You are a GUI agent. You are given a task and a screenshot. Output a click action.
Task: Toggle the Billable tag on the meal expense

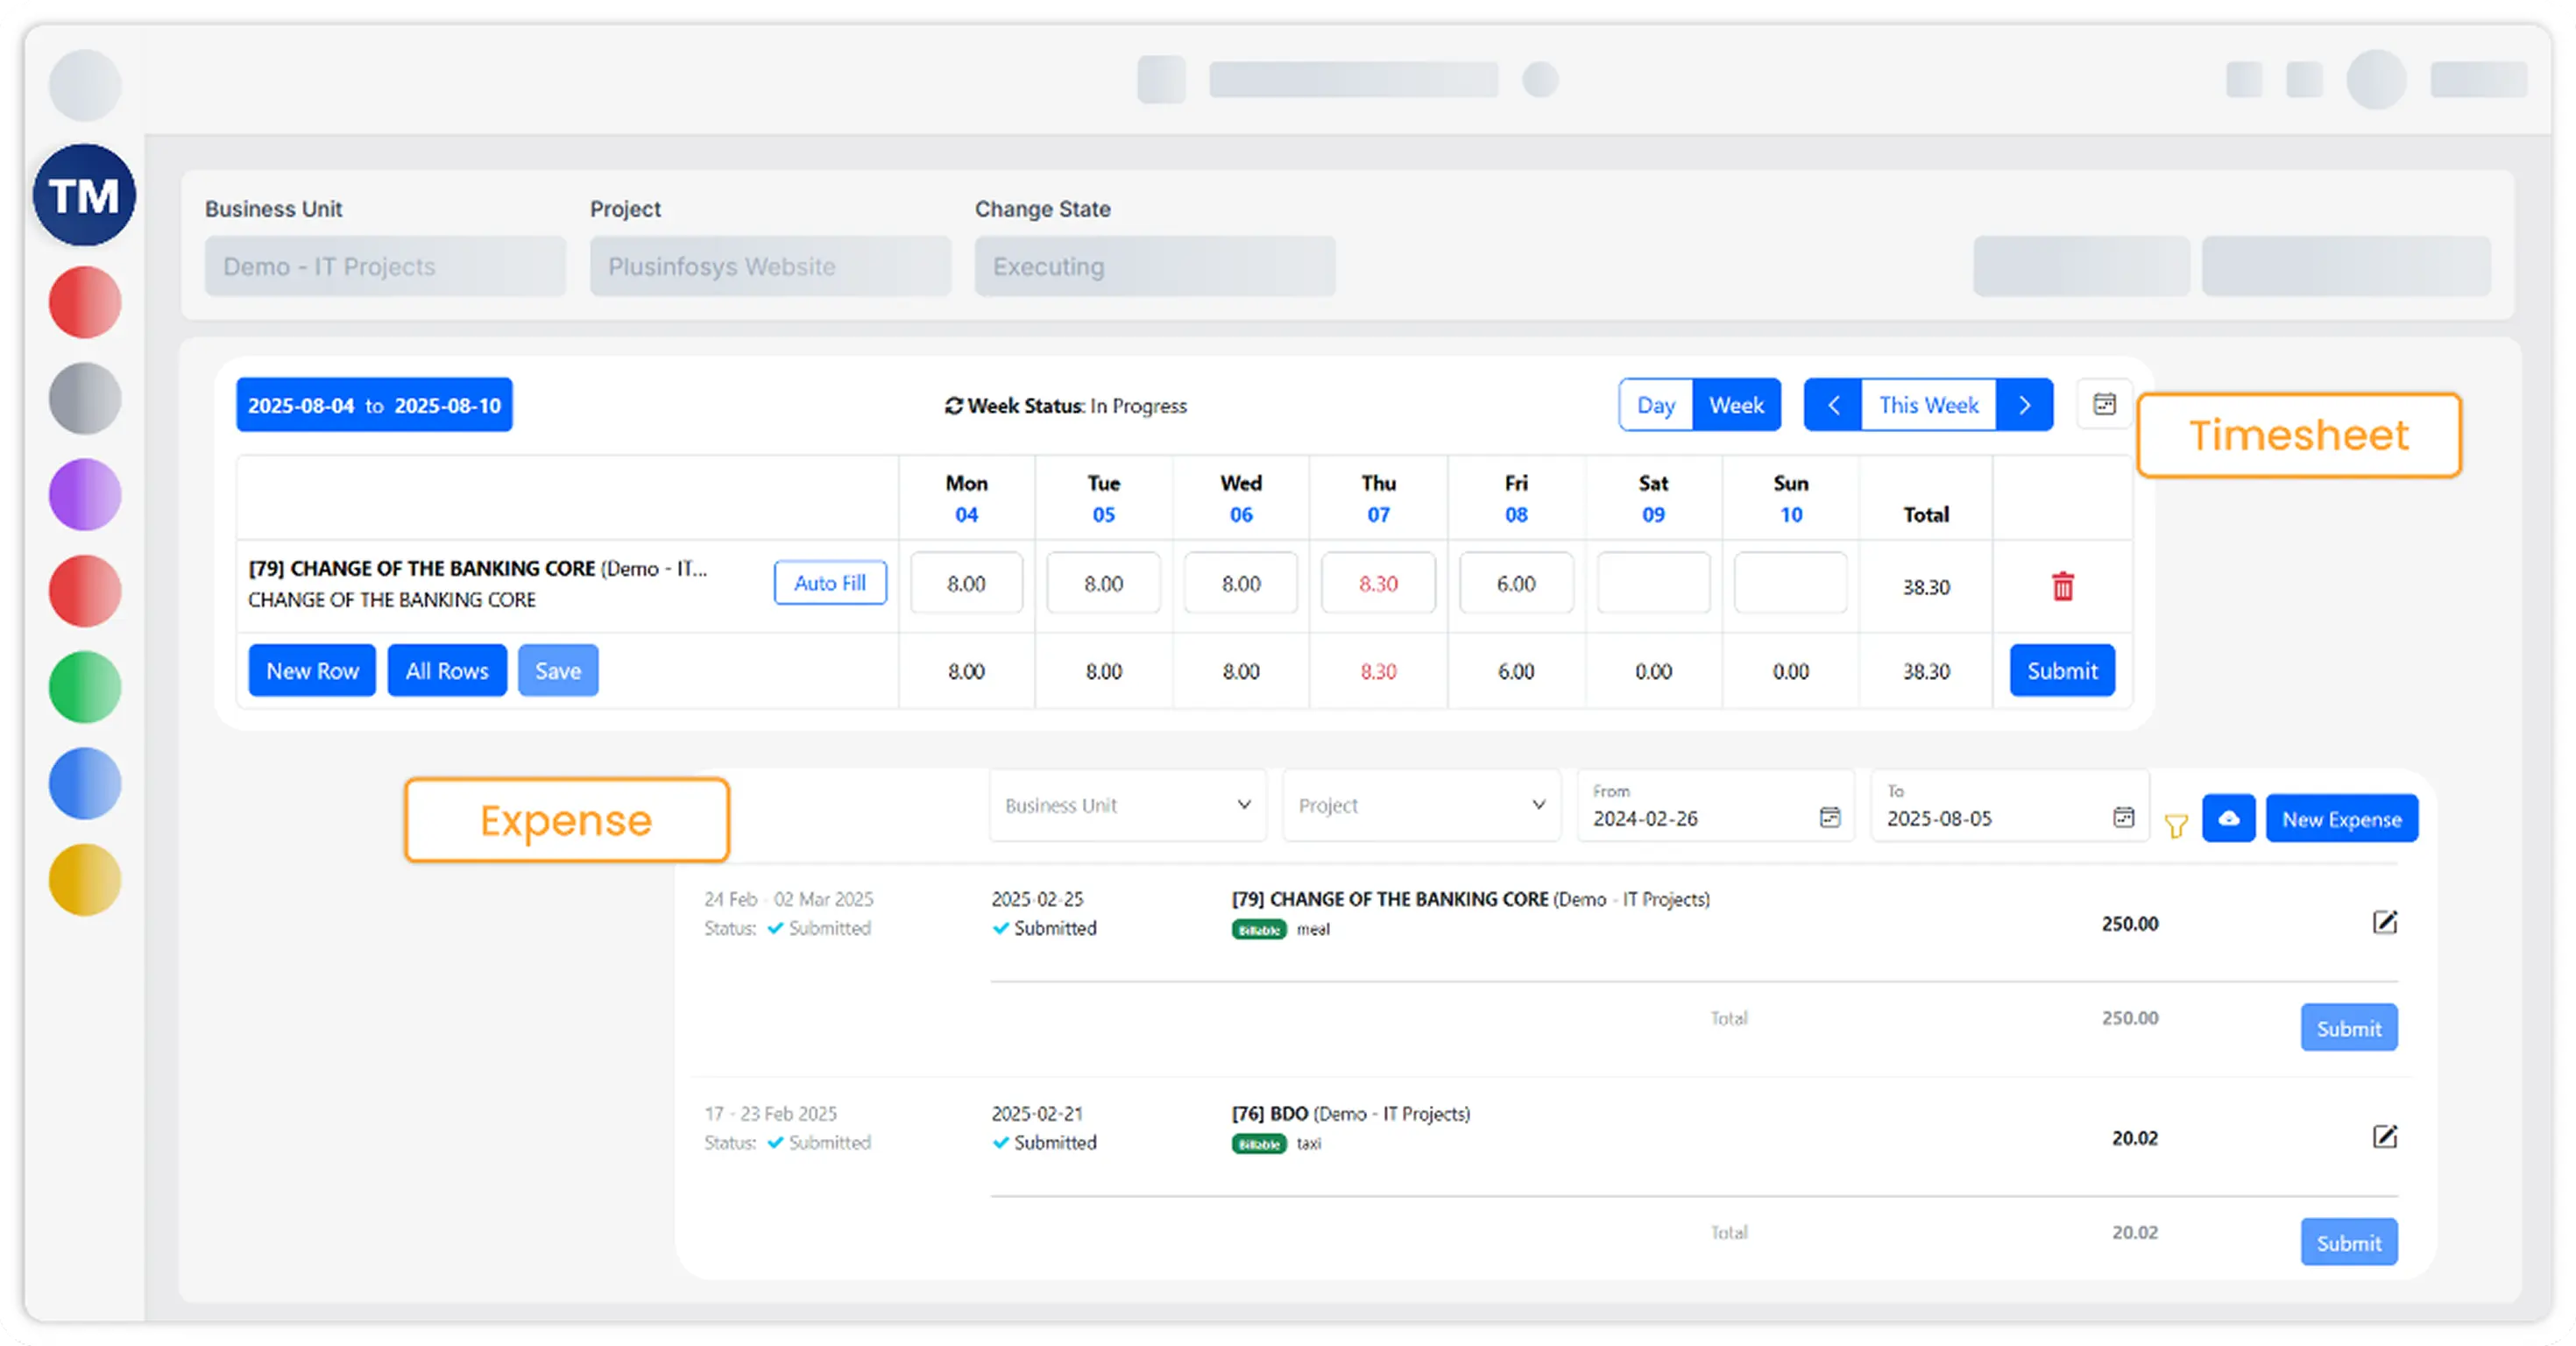pos(1258,929)
